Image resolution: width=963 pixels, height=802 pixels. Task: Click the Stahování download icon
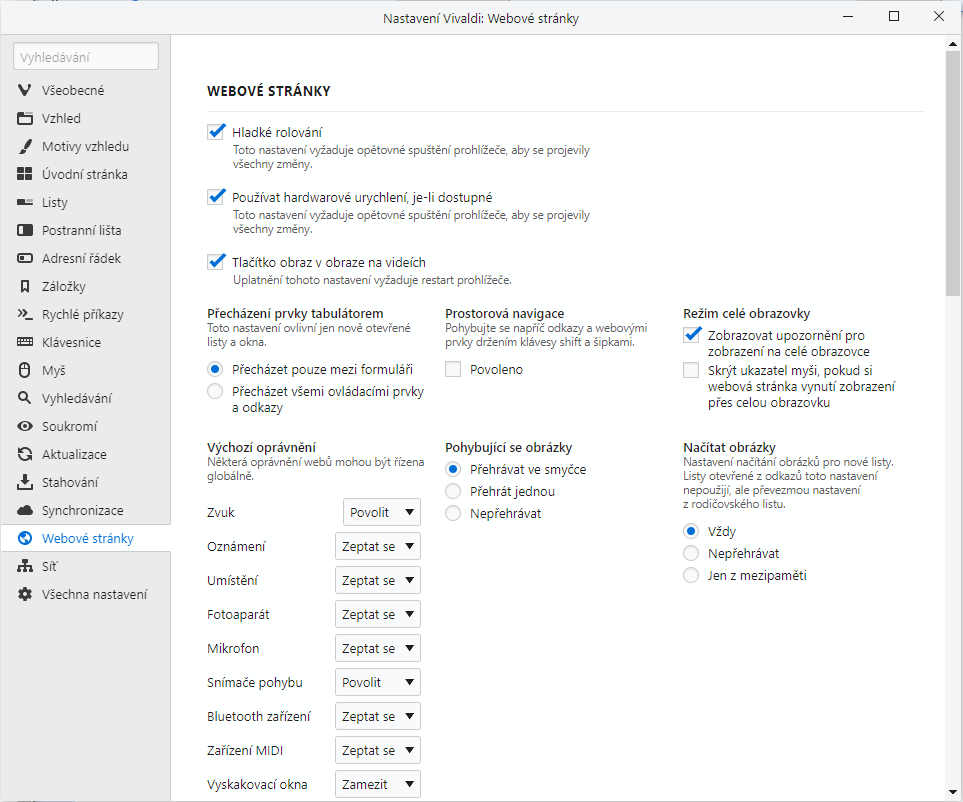tap(25, 482)
